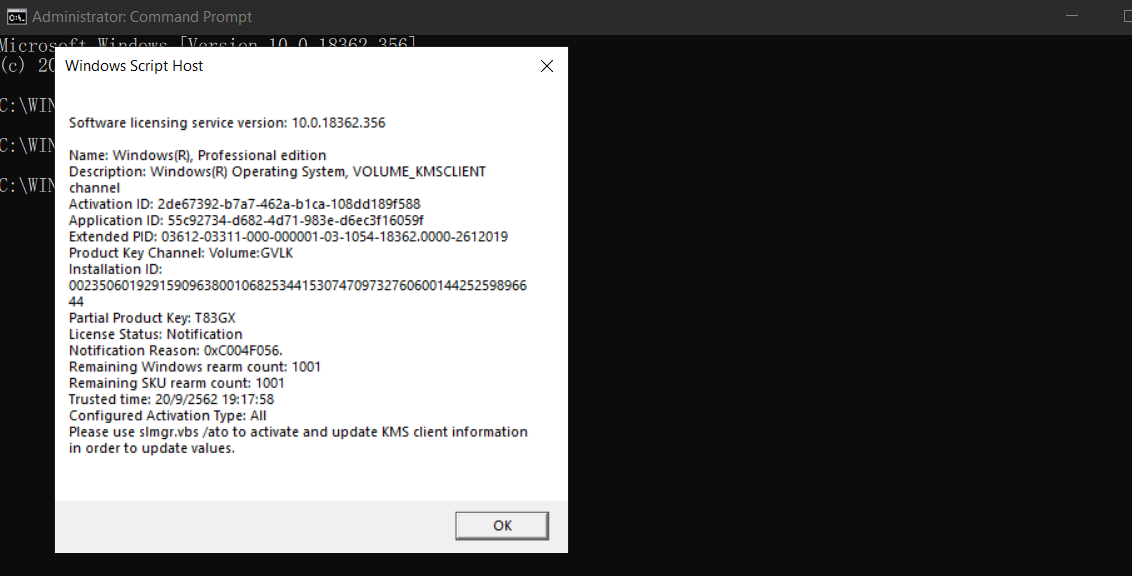Click the Notification Reason 0xC004F056 line
Image resolution: width=1132 pixels, height=576 pixels.
click(x=176, y=350)
